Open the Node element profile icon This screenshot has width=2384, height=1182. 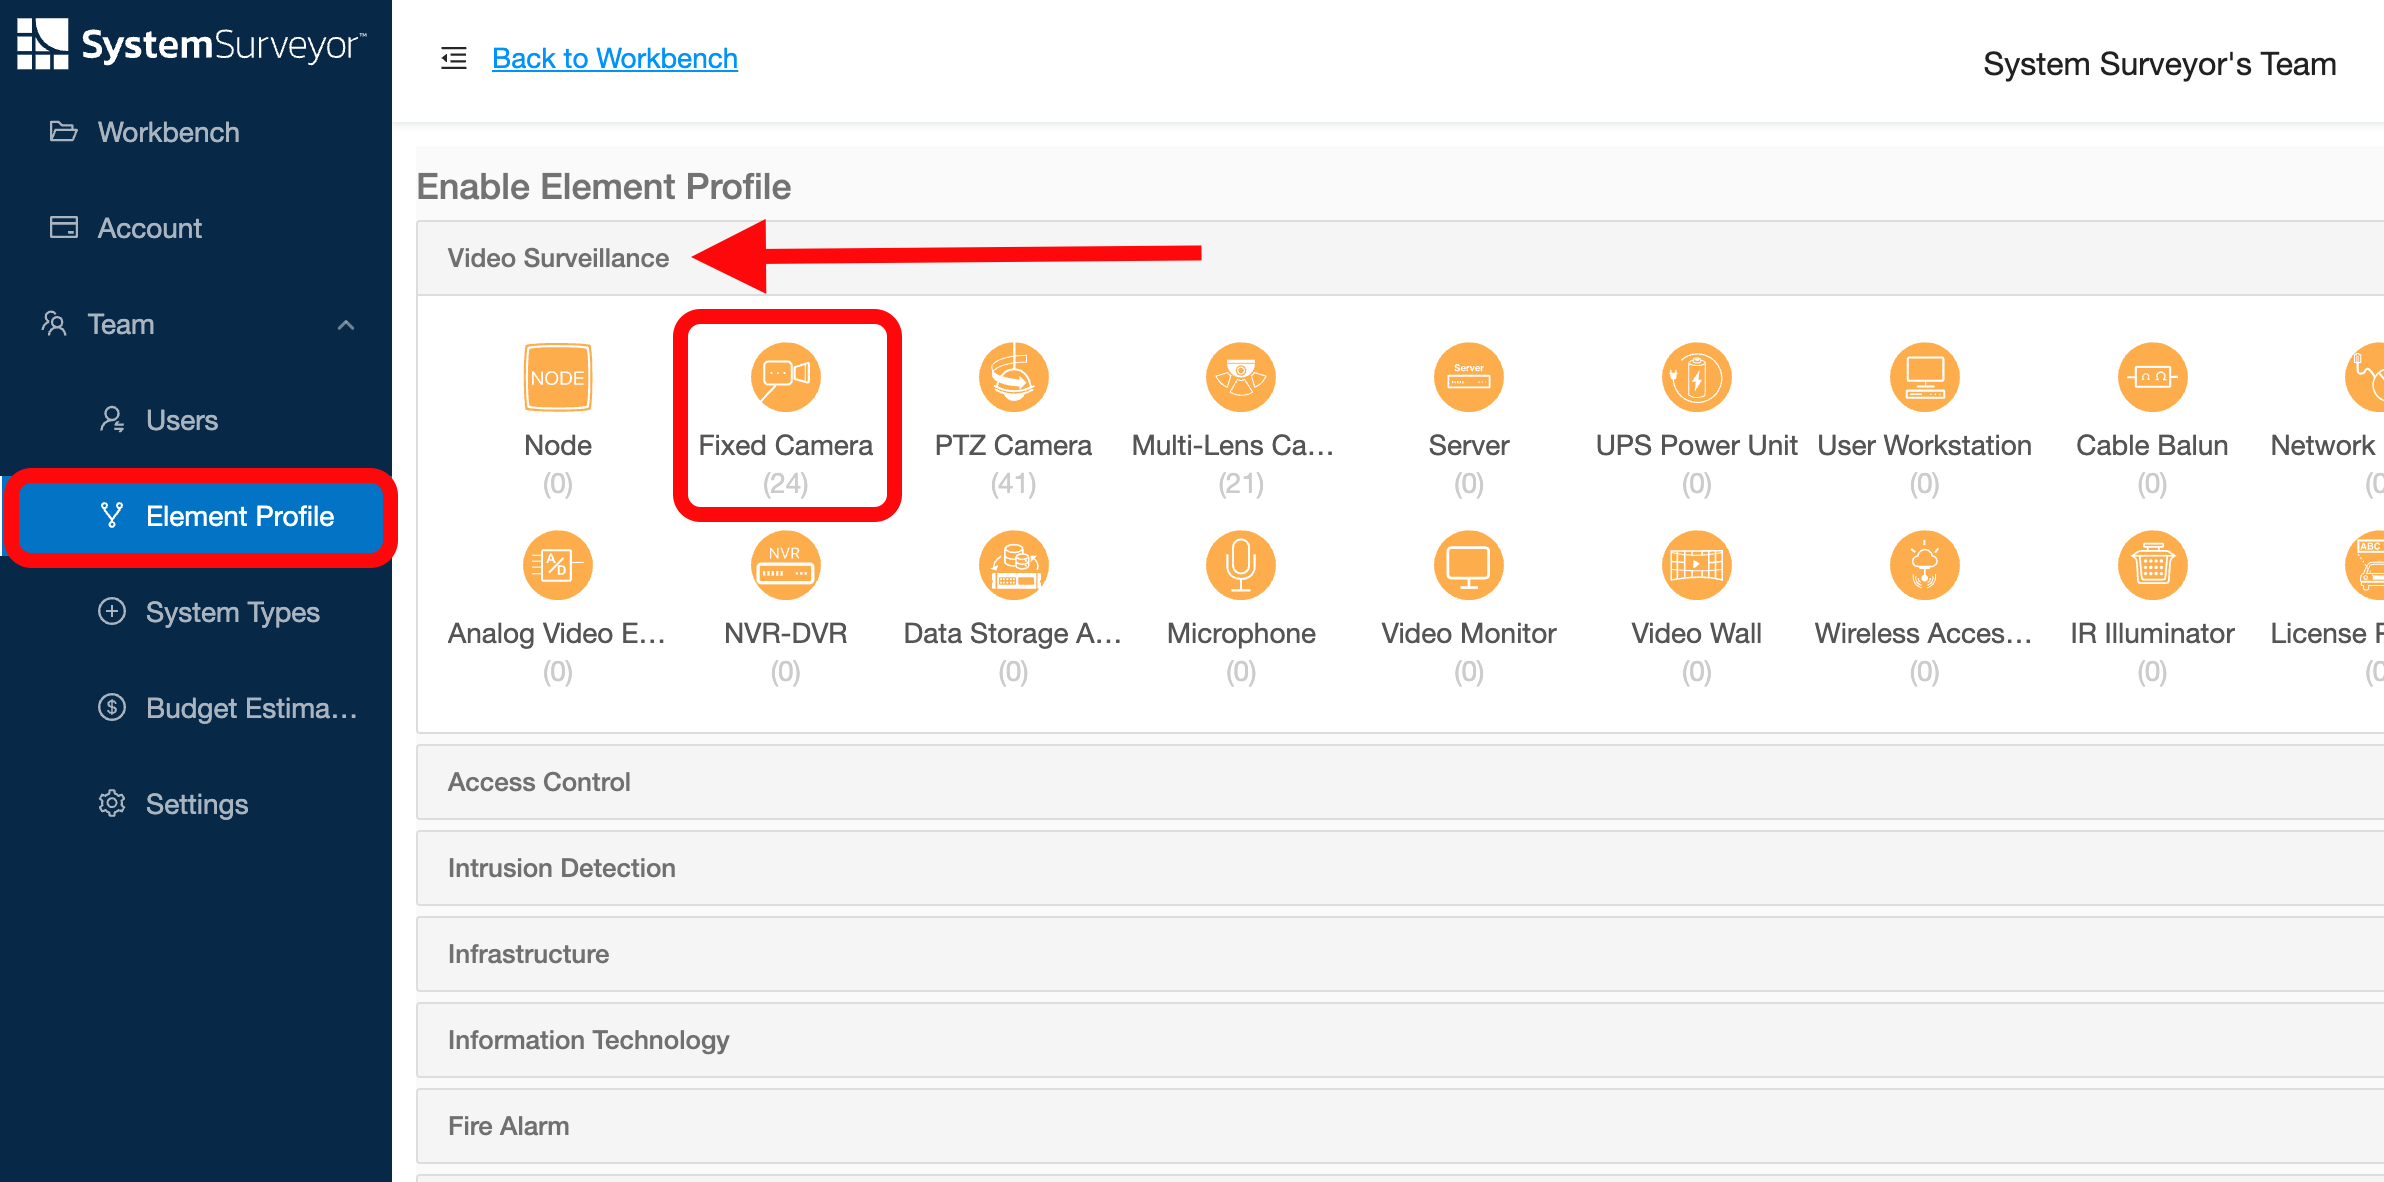point(558,377)
